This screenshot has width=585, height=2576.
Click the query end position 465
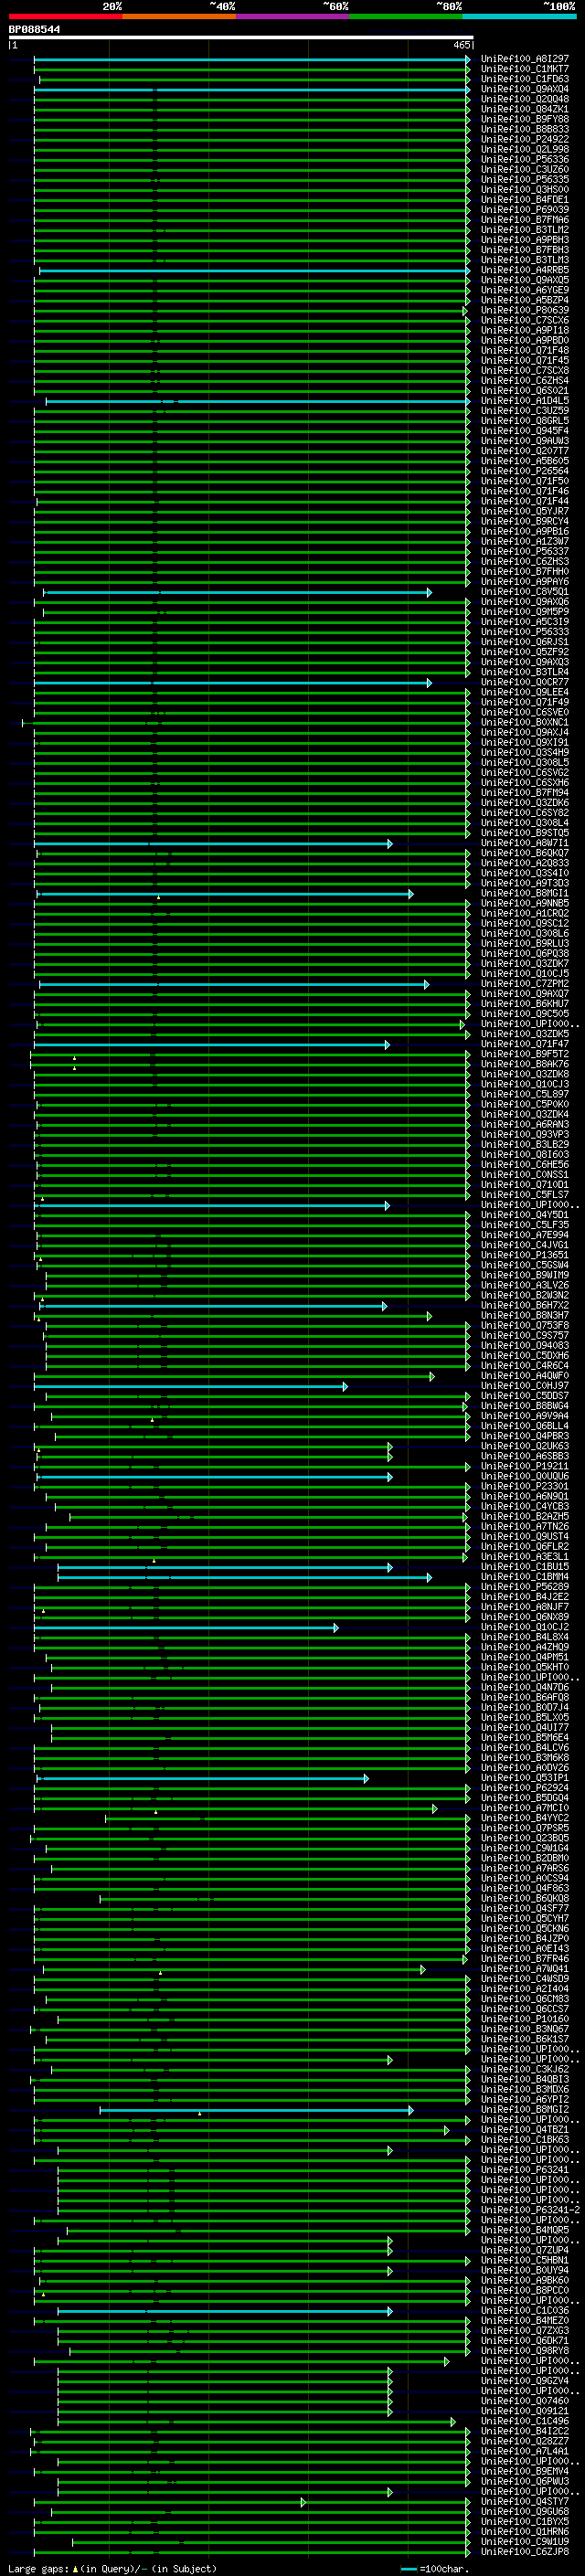click(461, 45)
